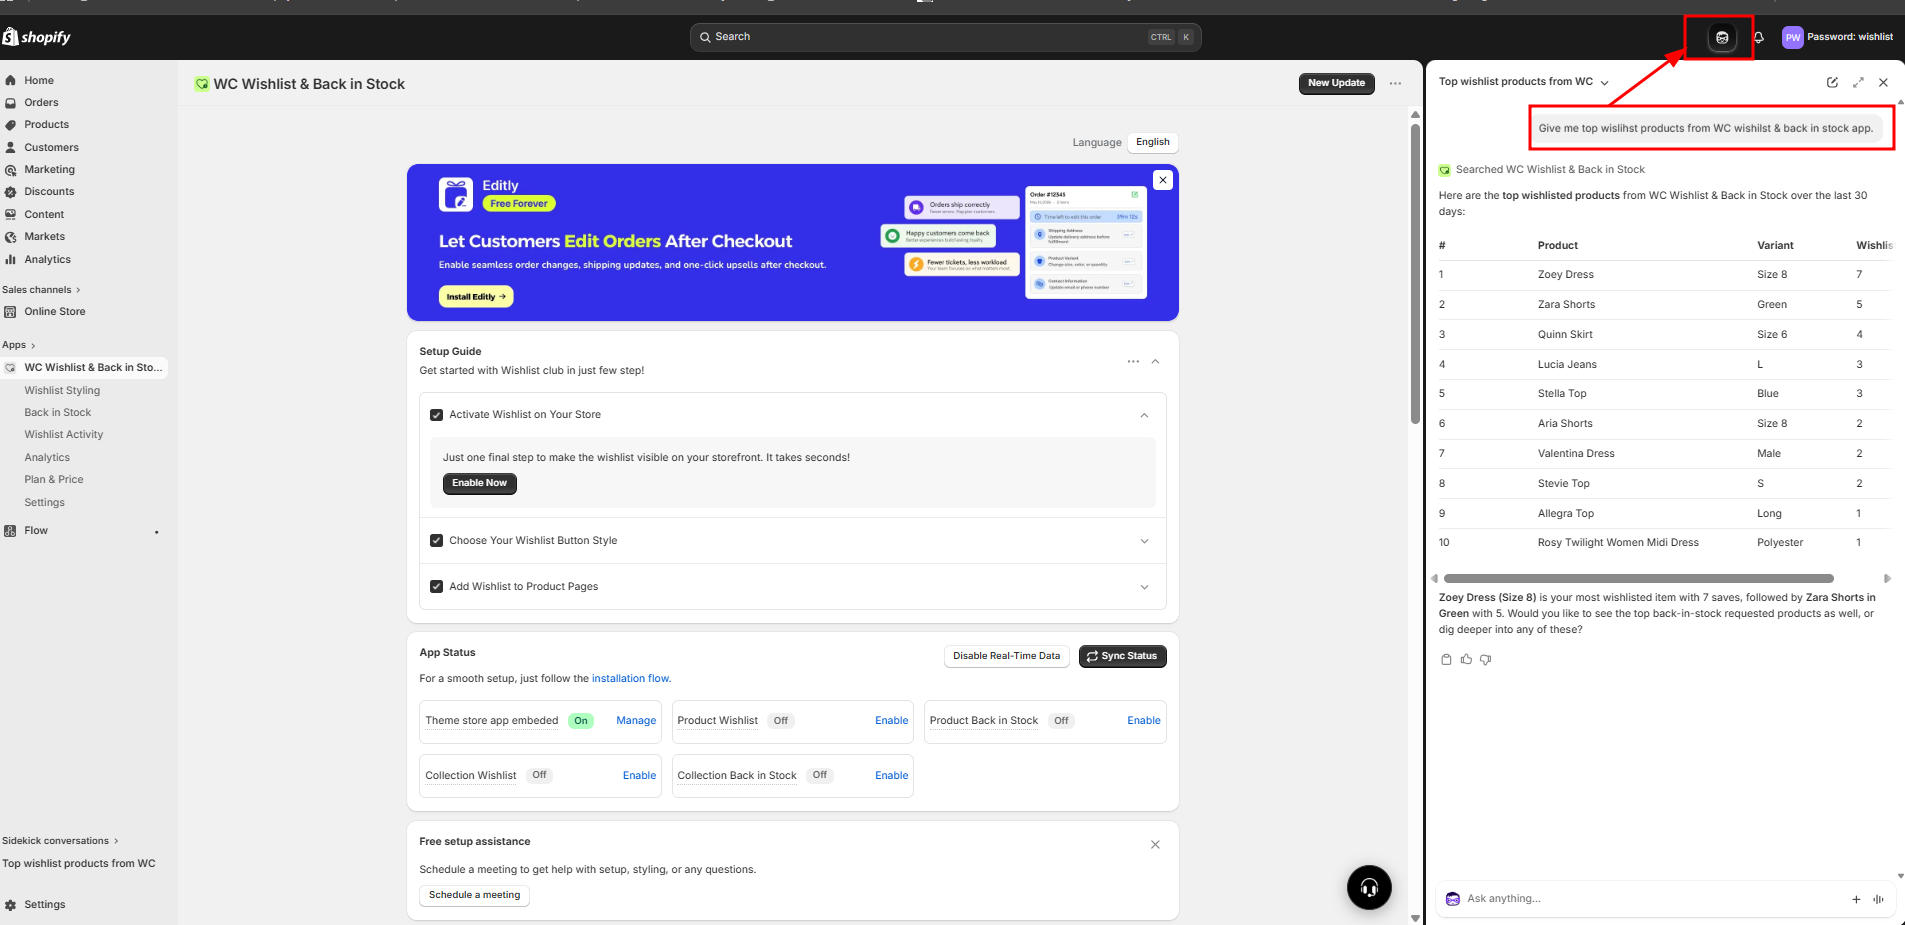Click the Marketing icon in sidebar
This screenshot has height=925, width=1905.
pyautogui.click(x=10, y=170)
